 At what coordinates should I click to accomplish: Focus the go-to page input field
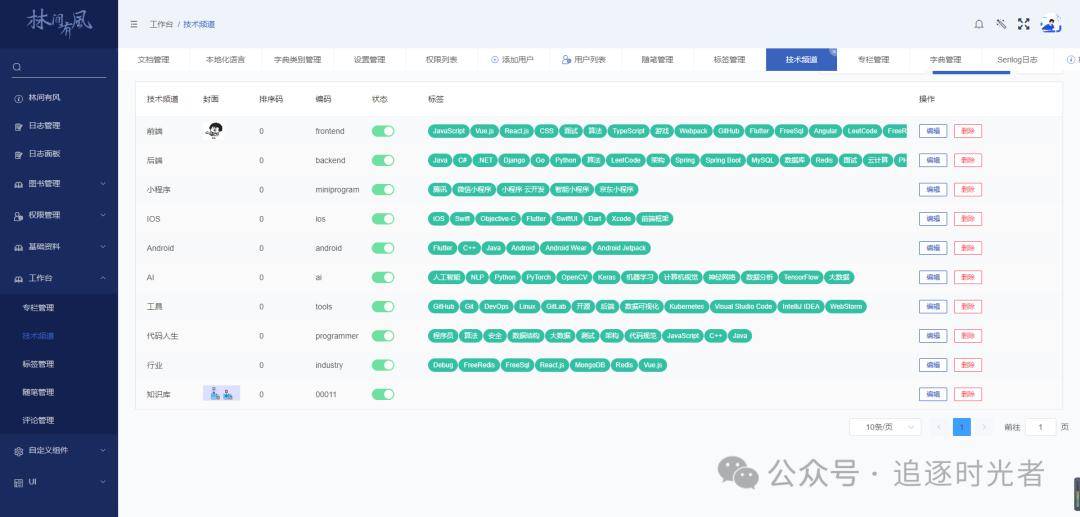click(1041, 427)
